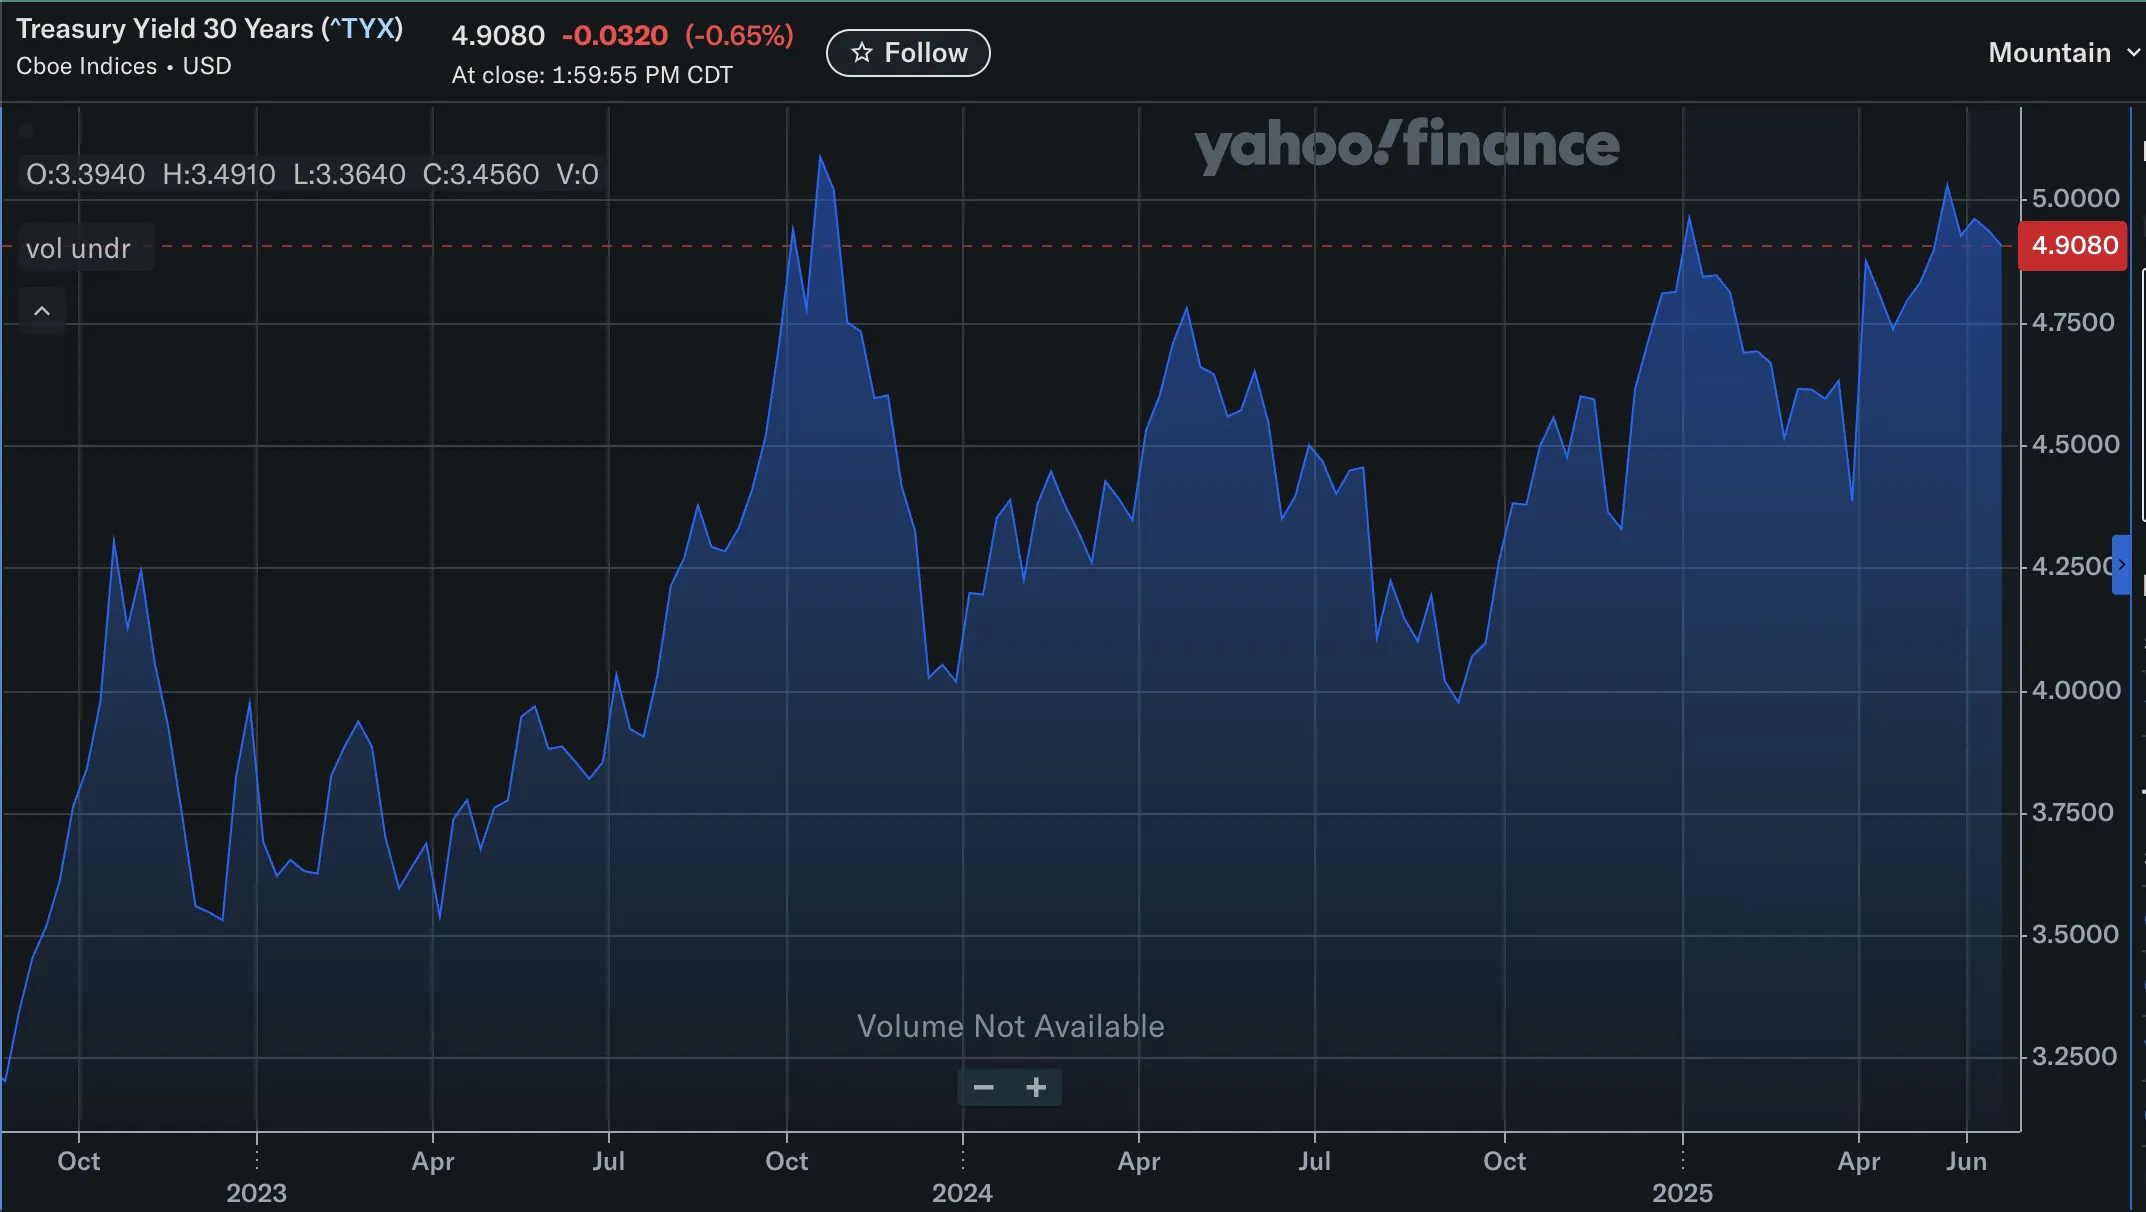Click the chevron arrow next to Mountain
The image size is (2146, 1212).
[x=2133, y=53]
